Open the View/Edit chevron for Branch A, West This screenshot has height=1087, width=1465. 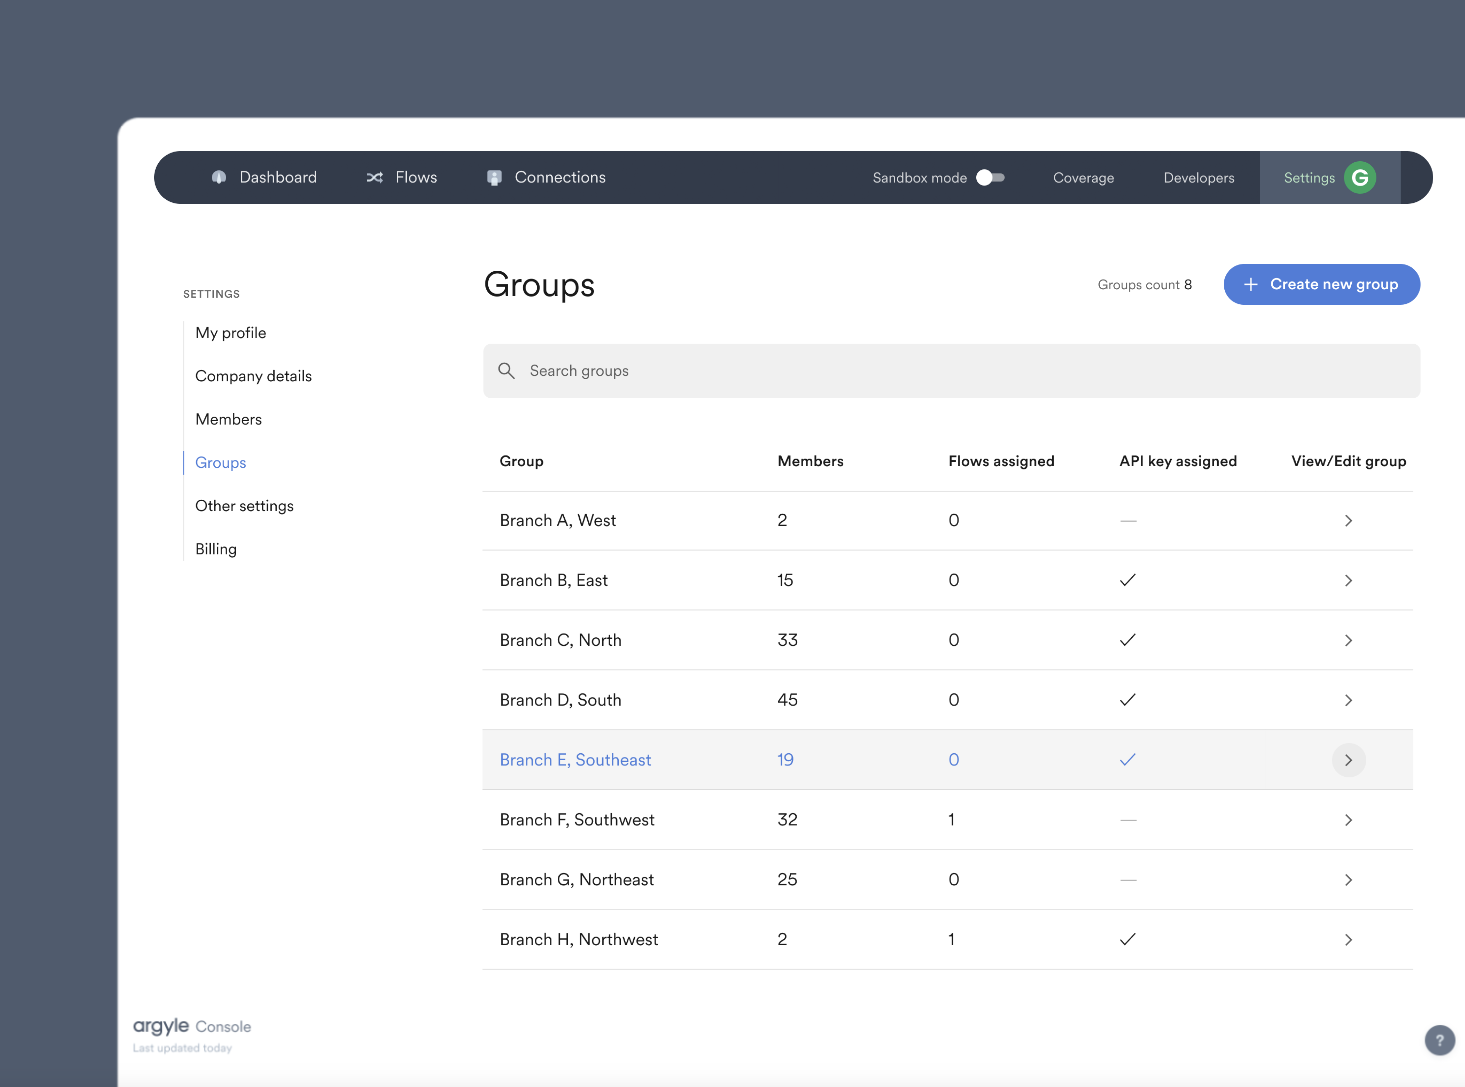(1348, 520)
